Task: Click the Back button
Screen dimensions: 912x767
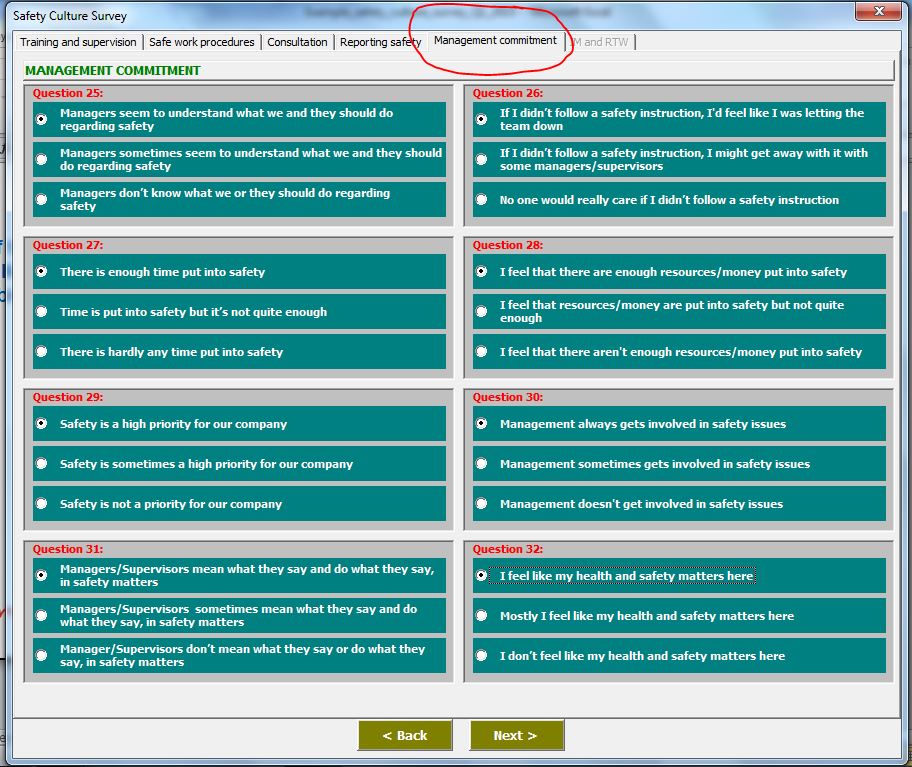Action: [x=405, y=735]
